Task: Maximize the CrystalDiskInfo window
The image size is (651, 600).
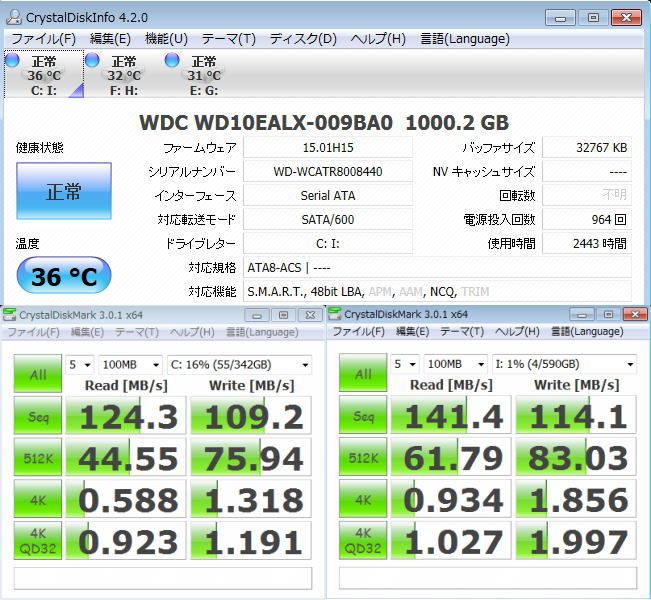Action: (x=593, y=17)
